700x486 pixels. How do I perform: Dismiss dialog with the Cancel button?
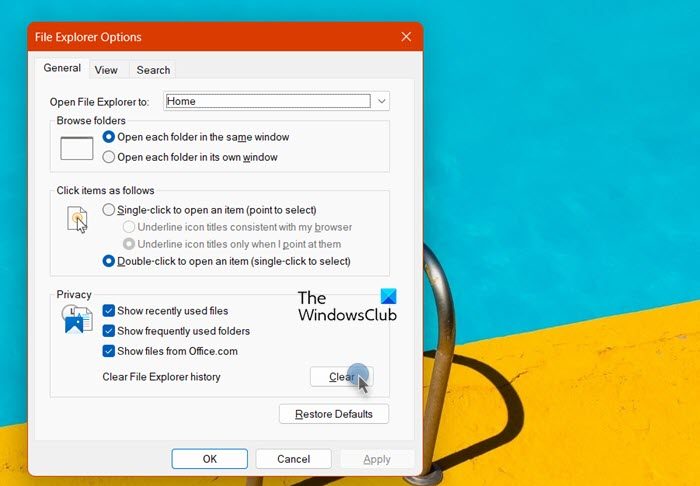pos(293,459)
